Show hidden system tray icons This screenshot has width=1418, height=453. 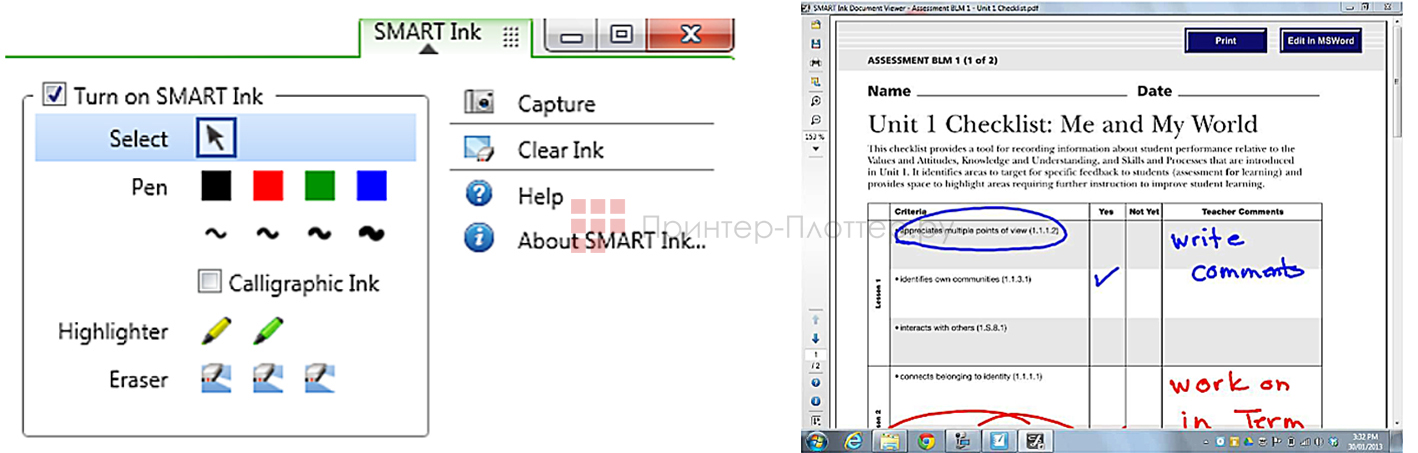tap(1208, 441)
